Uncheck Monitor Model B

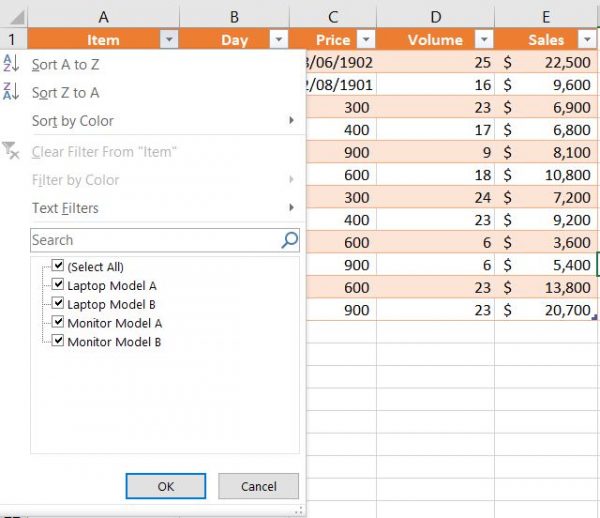57,340
